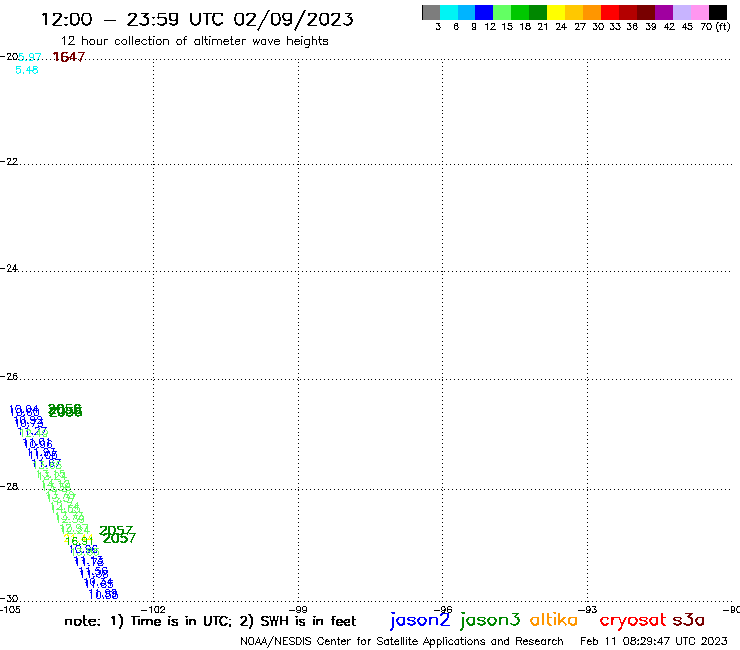Pick the dark red legend swatch ending at 36
The image size is (740, 650).
628,12
